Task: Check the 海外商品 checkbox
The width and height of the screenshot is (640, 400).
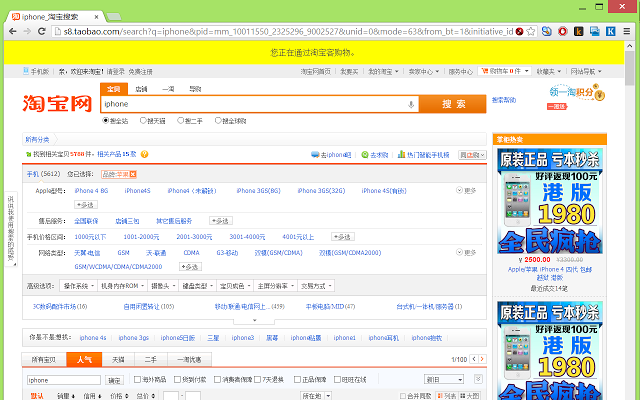Action: coord(138,380)
